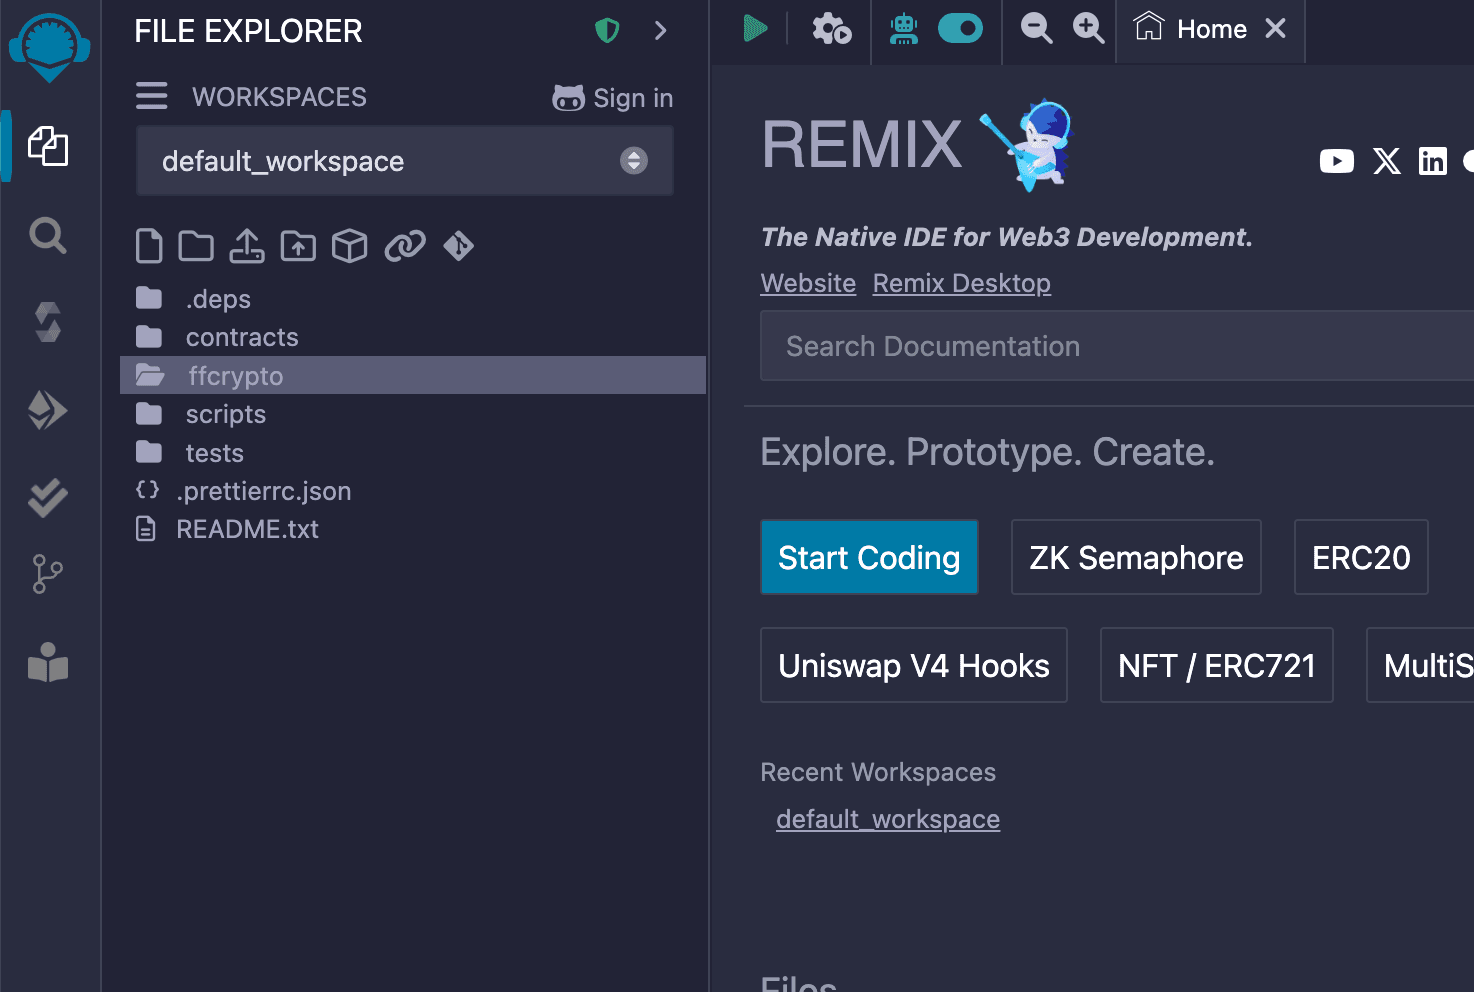
Task: Open the default_workspace dropdown selector
Action: (x=405, y=161)
